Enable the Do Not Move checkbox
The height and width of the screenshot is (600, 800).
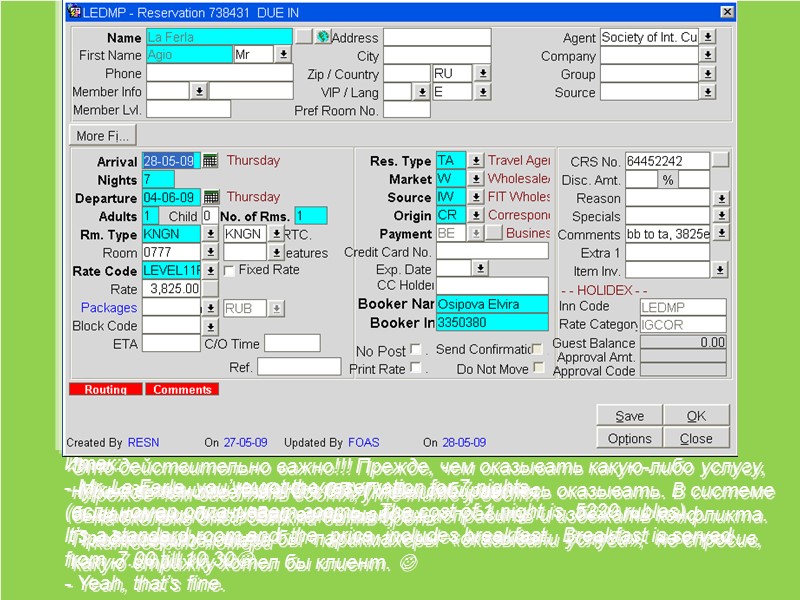click(x=538, y=367)
